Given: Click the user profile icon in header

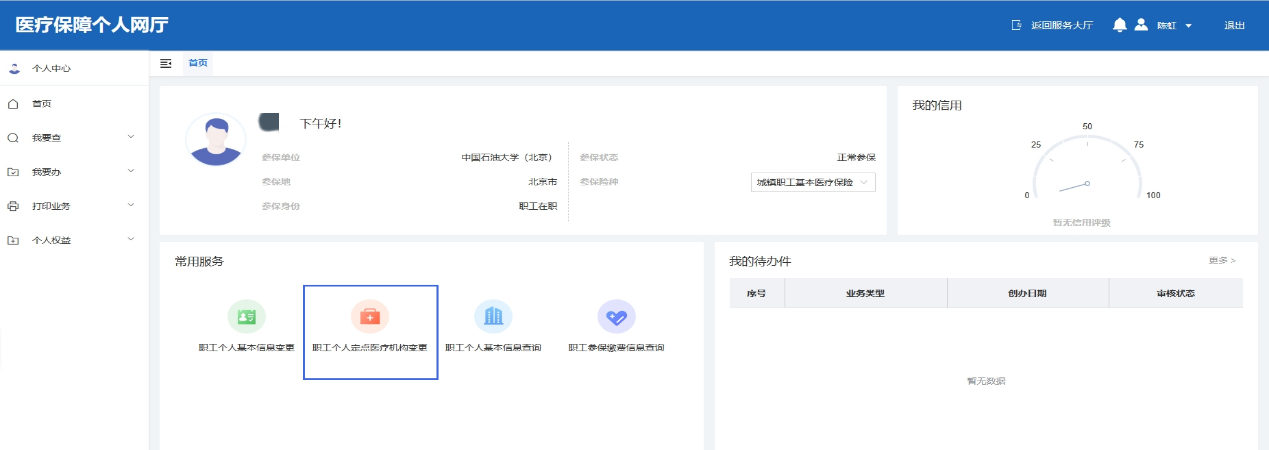Looking at the screenshot, I should pyautogui.click(x=1141, y=25).
